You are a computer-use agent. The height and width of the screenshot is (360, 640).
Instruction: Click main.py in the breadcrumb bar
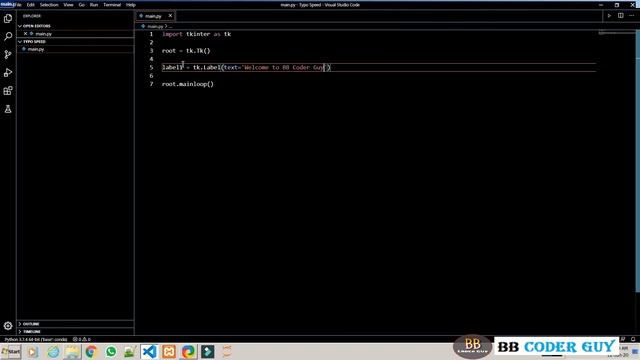(x=155, y=26)
